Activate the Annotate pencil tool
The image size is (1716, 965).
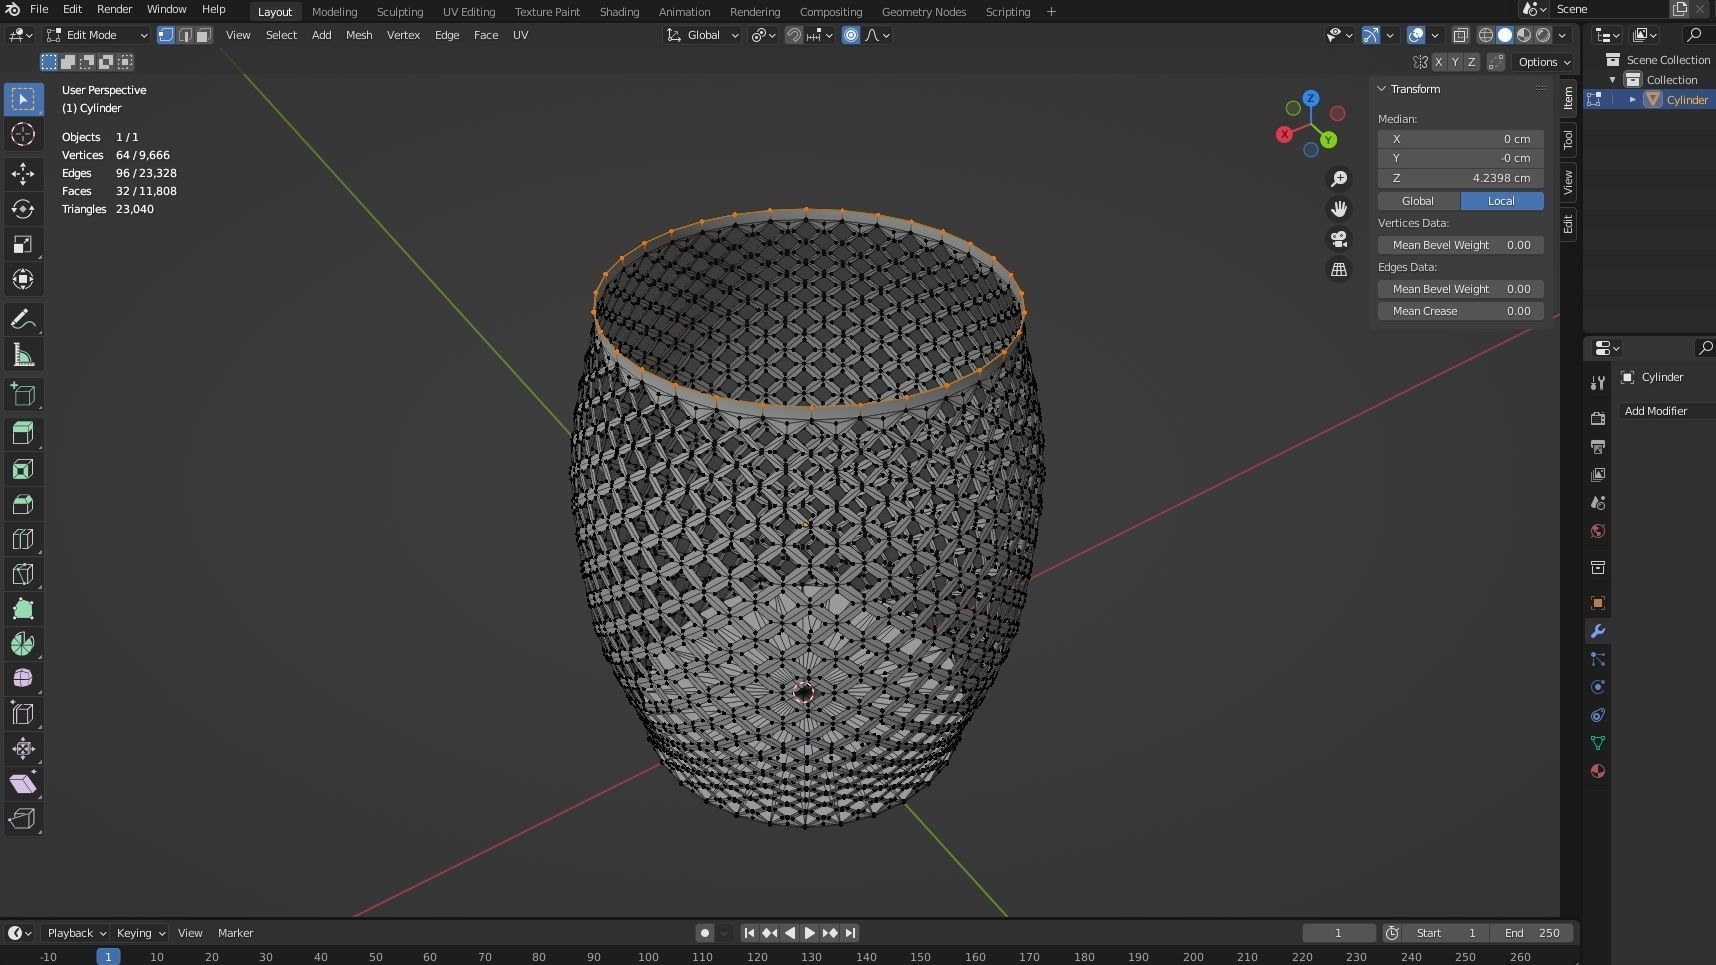(23, 320)
